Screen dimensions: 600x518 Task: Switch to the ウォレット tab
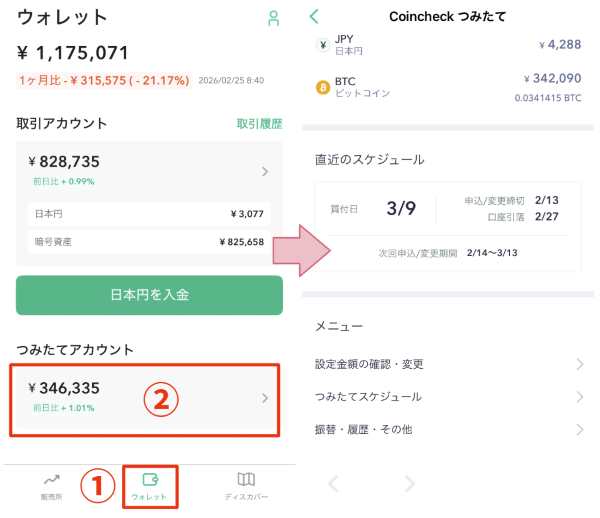tap(149, 485)
